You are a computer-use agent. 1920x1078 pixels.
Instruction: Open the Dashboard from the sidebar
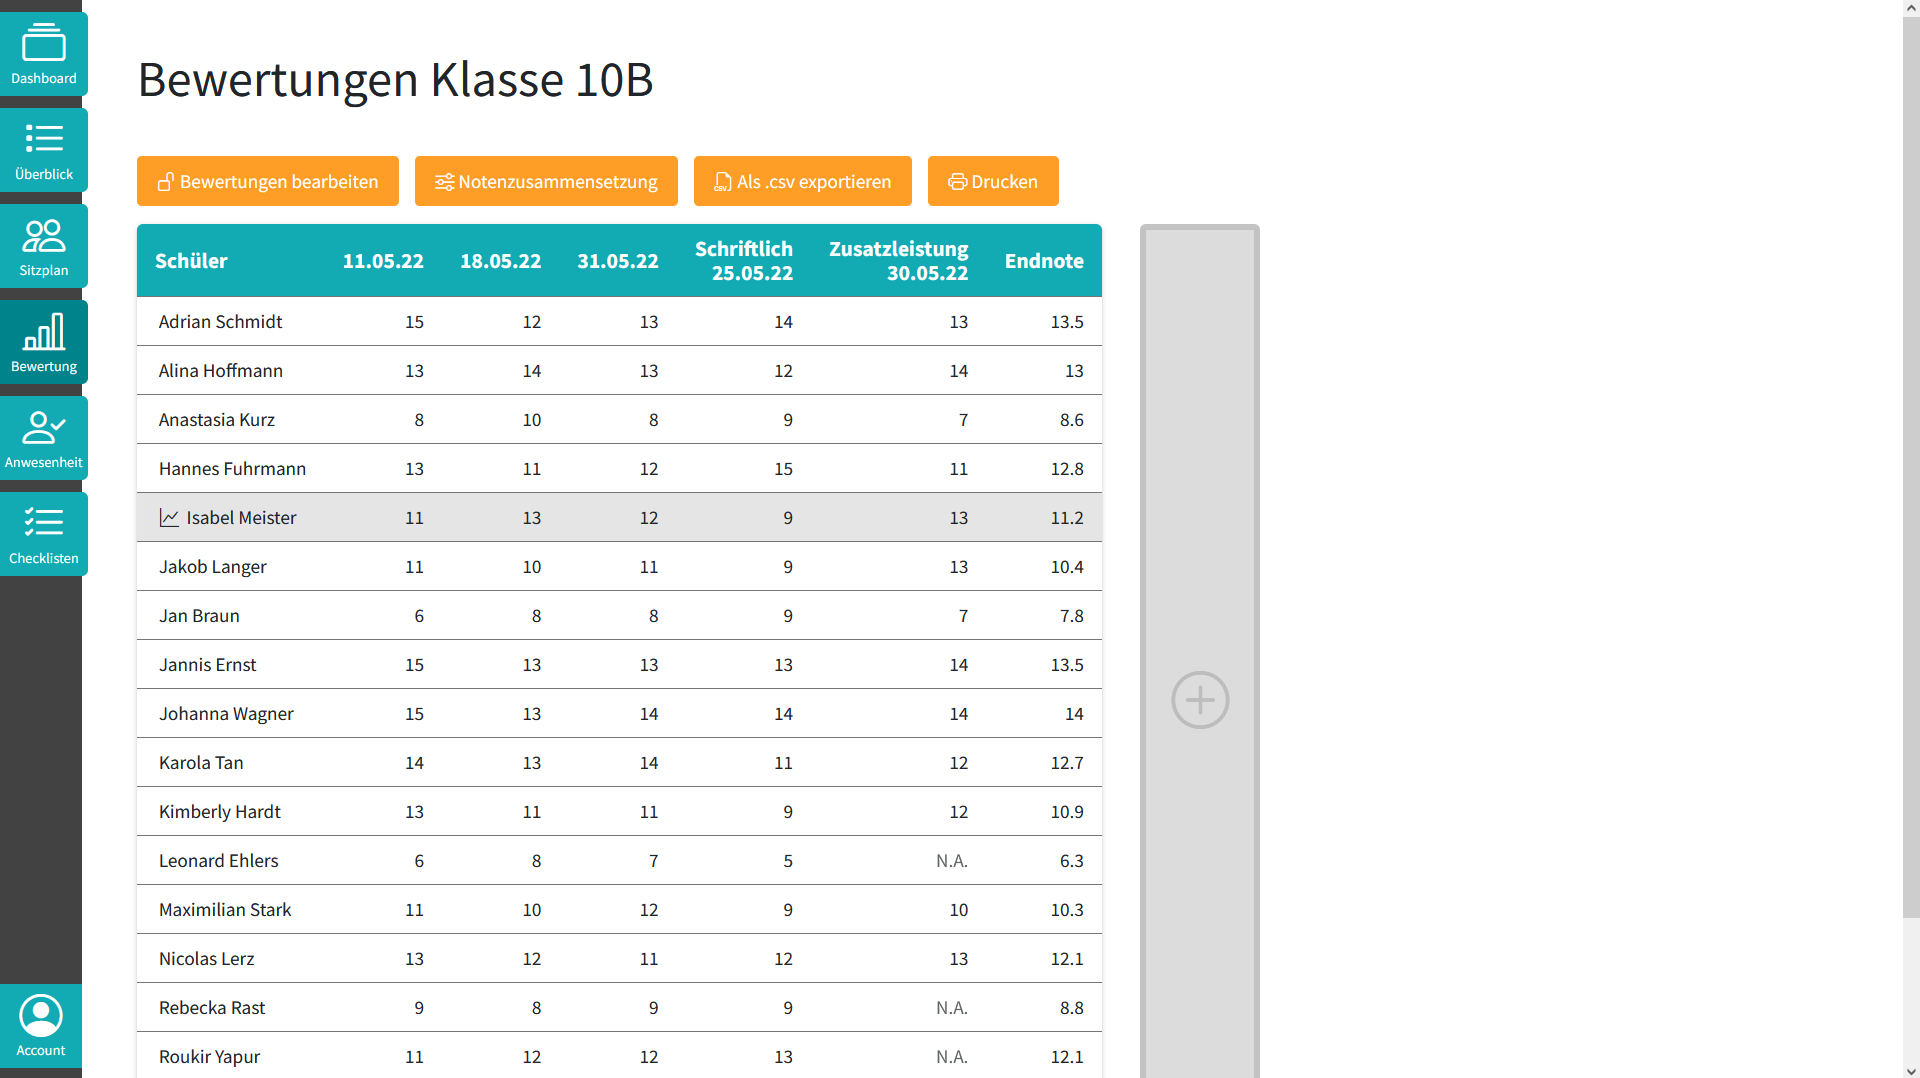click(x=43, y=53)
